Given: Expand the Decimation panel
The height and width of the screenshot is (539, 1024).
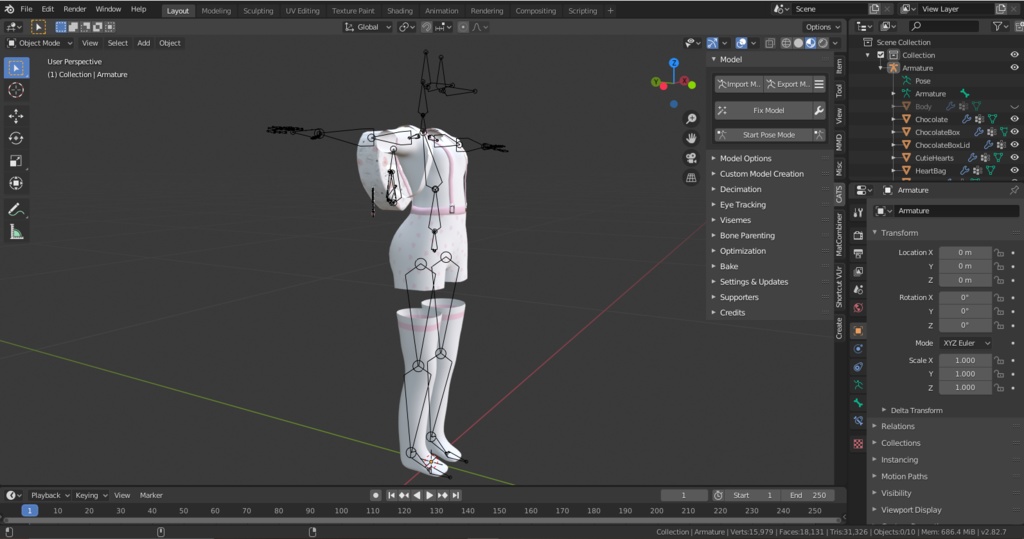Looking at the screenshot, I should click(740, 189).
